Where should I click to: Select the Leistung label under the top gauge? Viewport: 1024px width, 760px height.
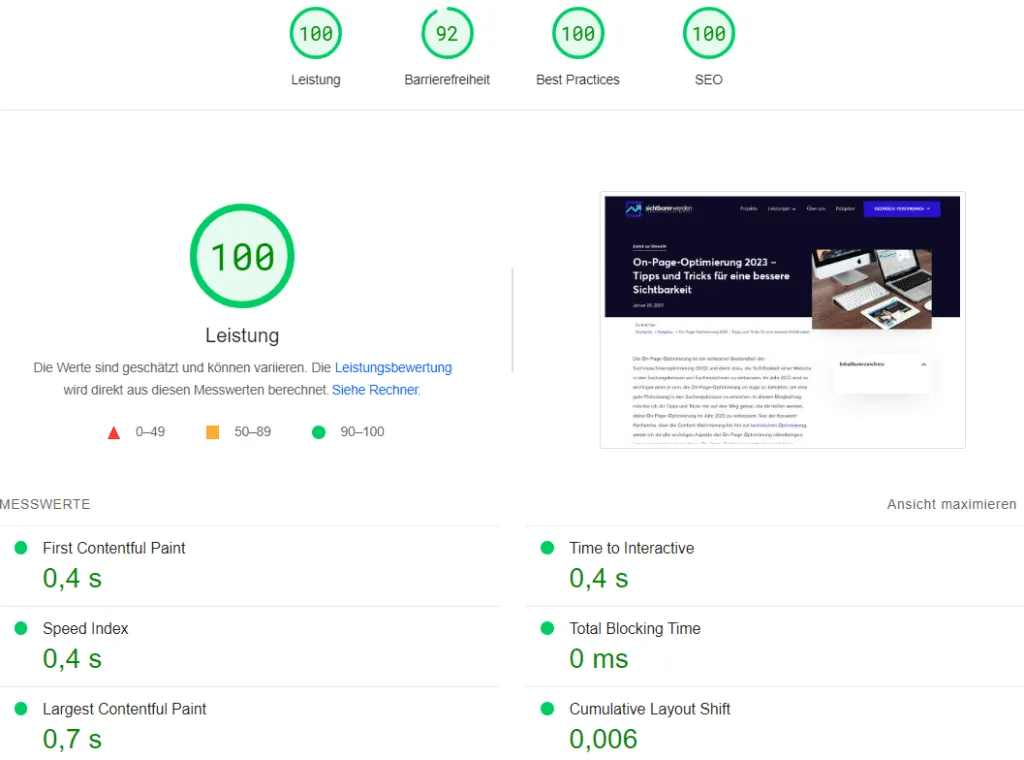(x=316, y=80)
